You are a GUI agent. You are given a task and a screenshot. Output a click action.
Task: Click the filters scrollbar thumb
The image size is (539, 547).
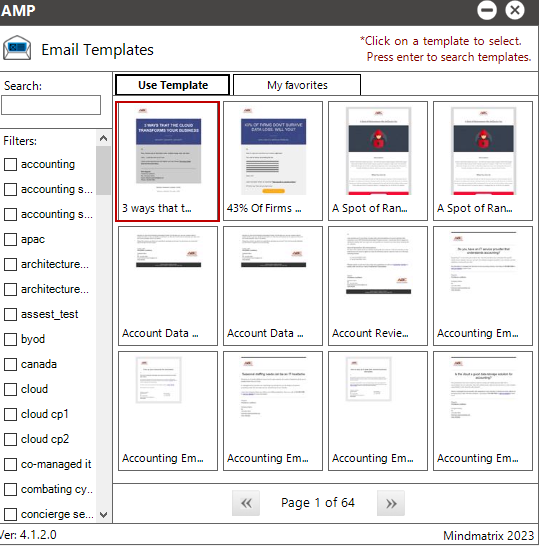pyautogui.click(x=103, y=170)
